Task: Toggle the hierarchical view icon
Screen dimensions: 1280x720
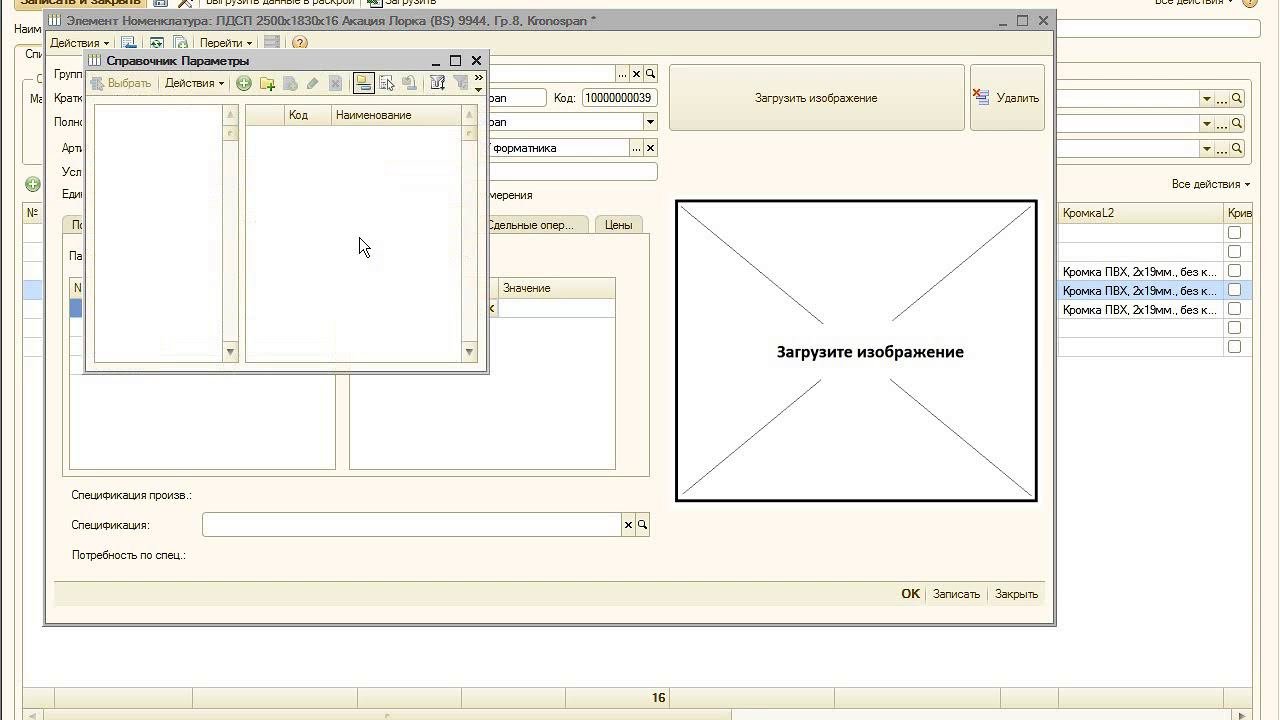Action: click(363, 84)
